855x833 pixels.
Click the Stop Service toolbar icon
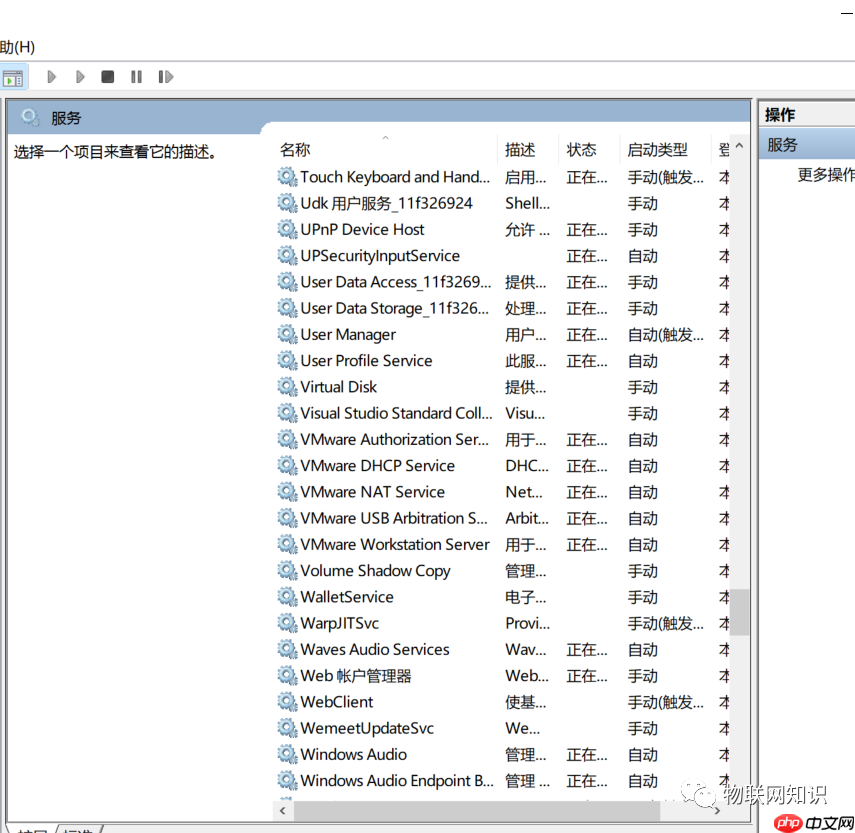[108, 76]
